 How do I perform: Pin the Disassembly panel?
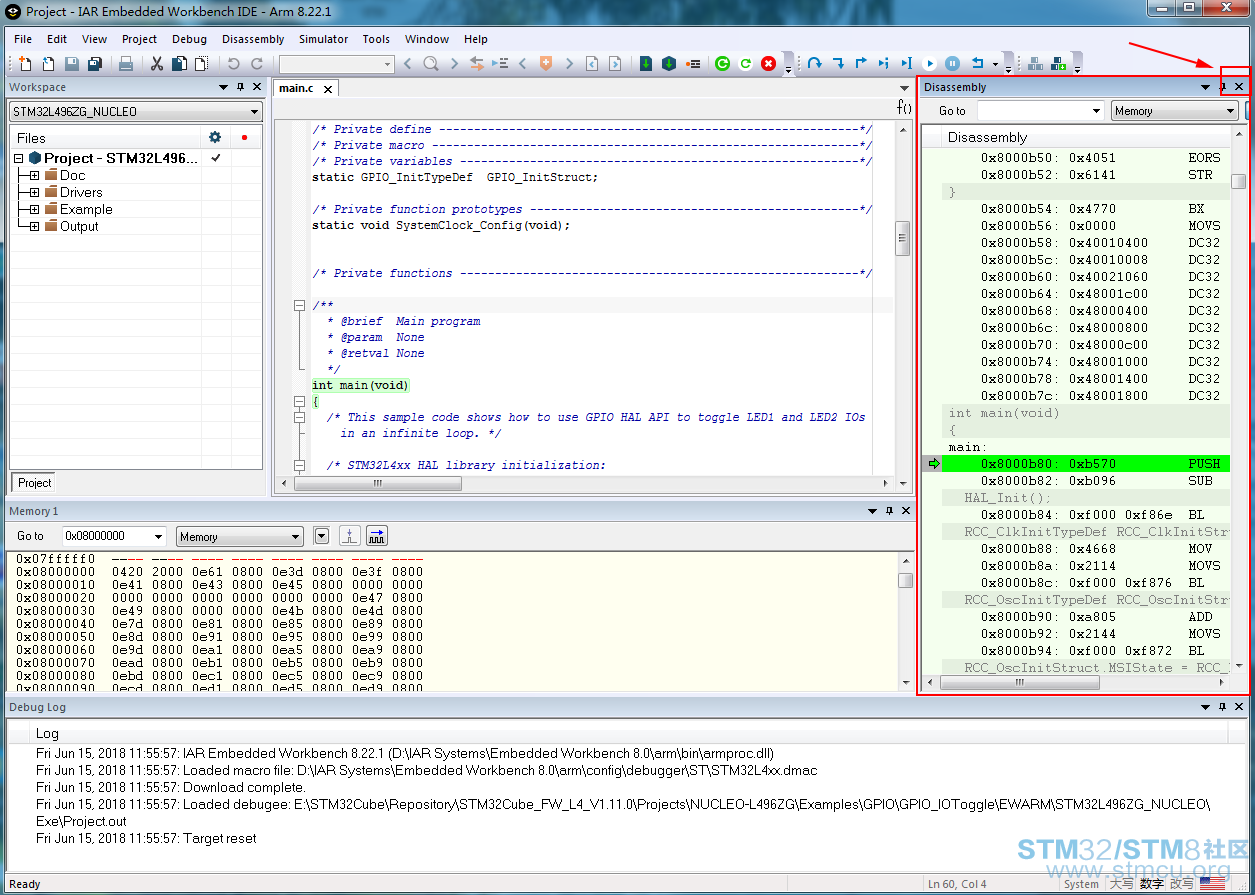[x=1222, y=87]
